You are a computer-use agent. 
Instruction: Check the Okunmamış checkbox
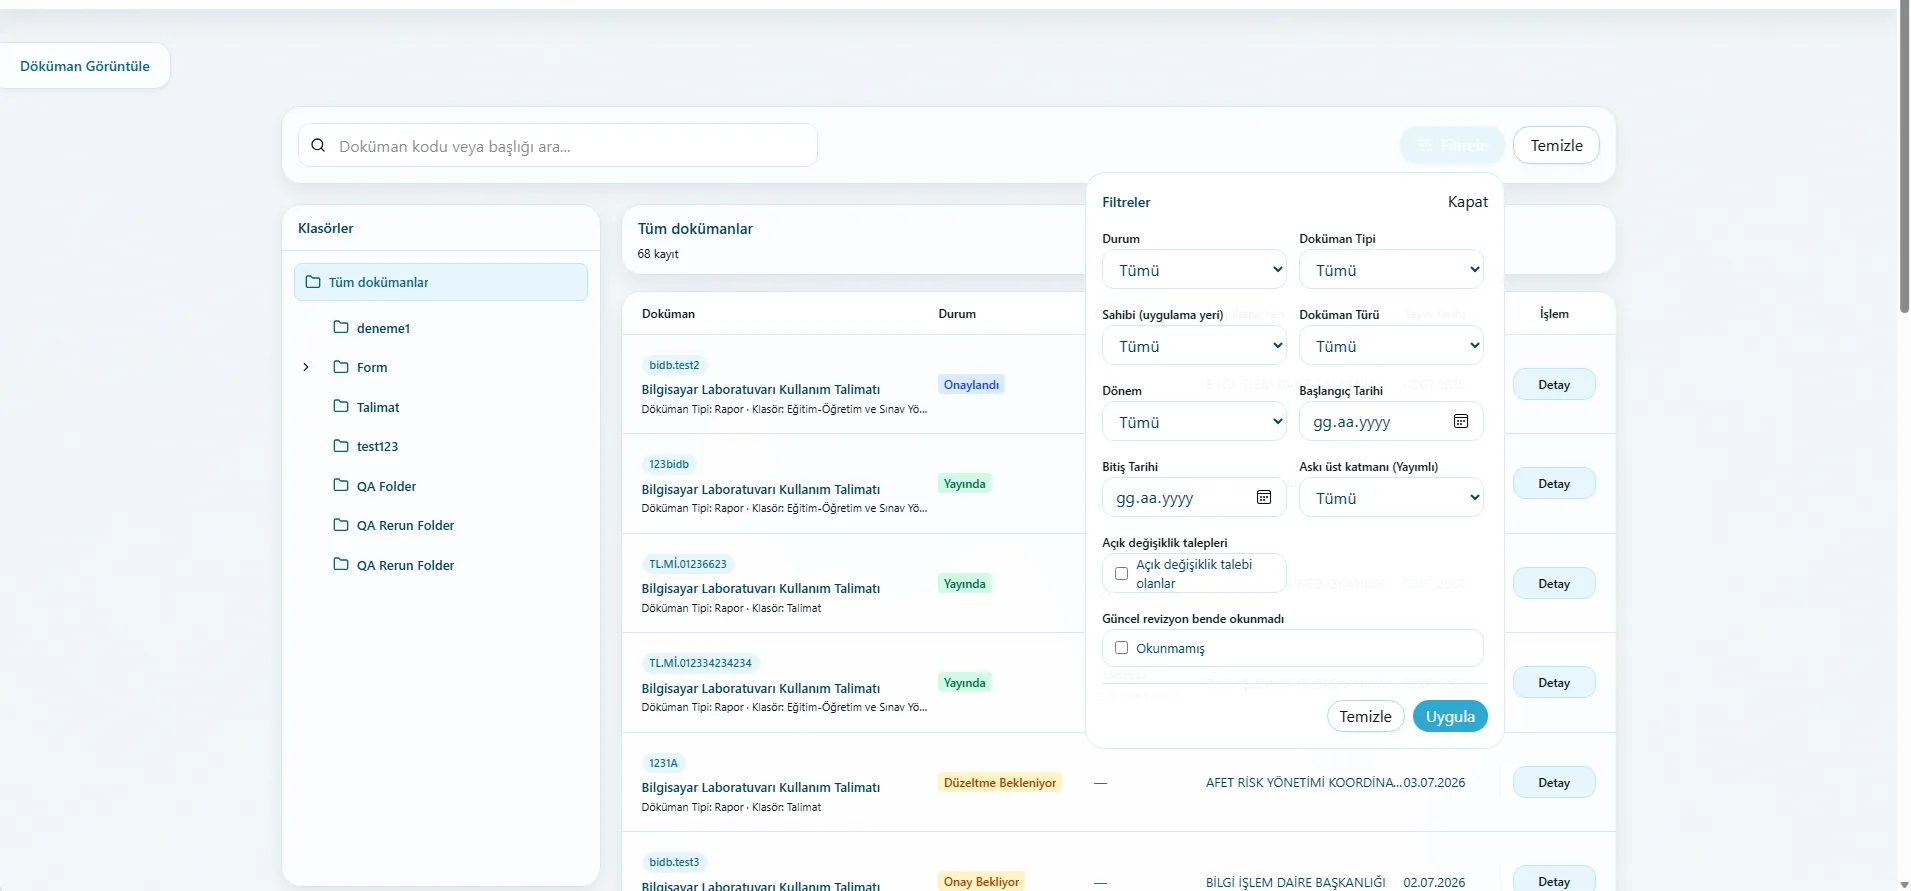(x=1121, y=648)
